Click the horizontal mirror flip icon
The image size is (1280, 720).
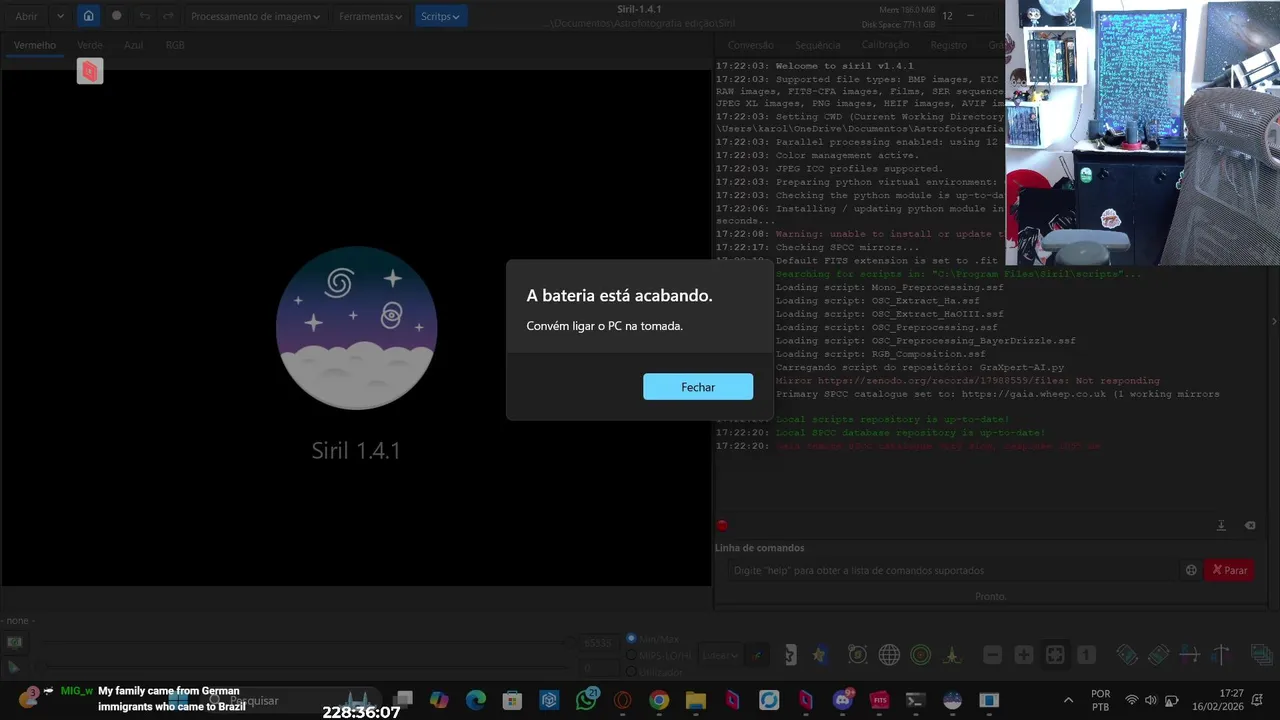pyautogui.click(x=1189, y=655)
